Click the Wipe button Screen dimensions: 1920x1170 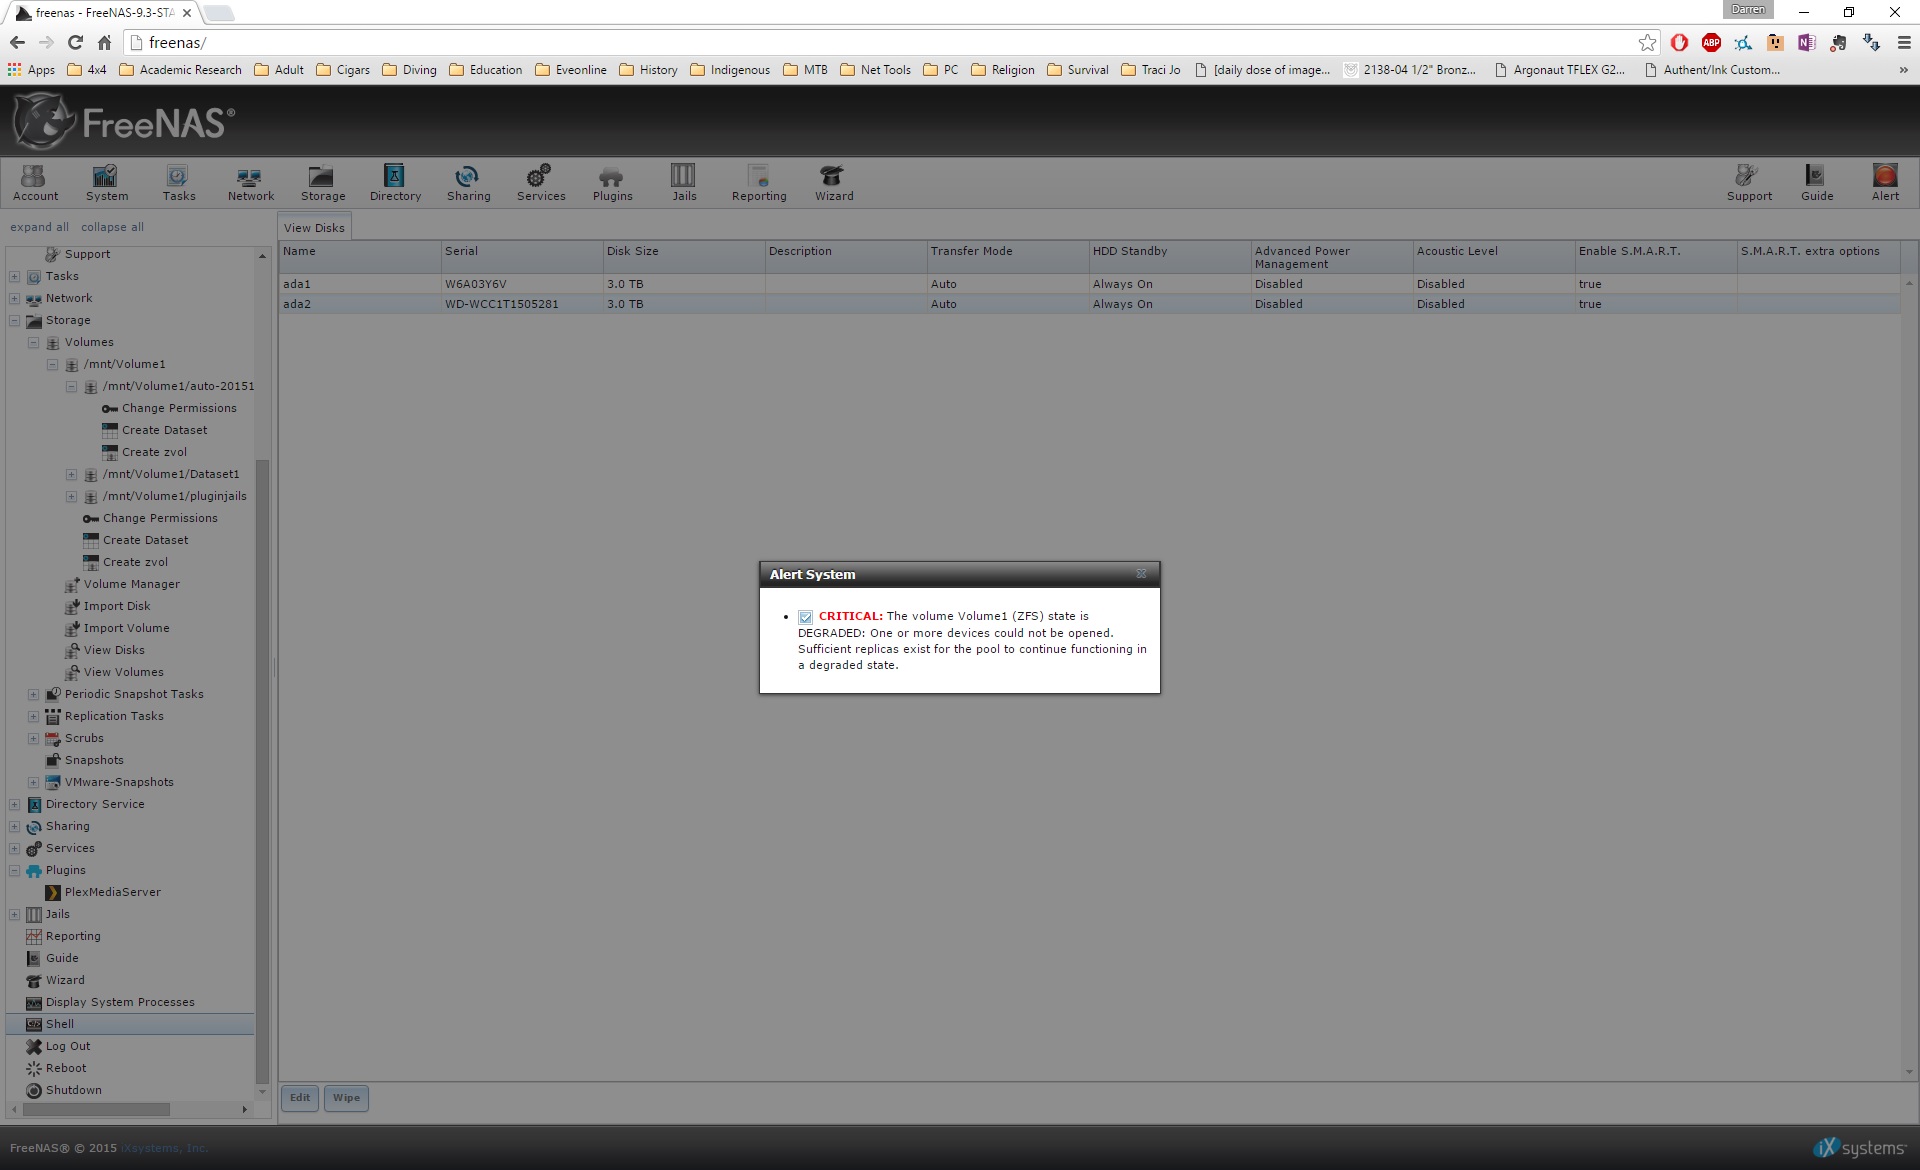[346, 1098]
